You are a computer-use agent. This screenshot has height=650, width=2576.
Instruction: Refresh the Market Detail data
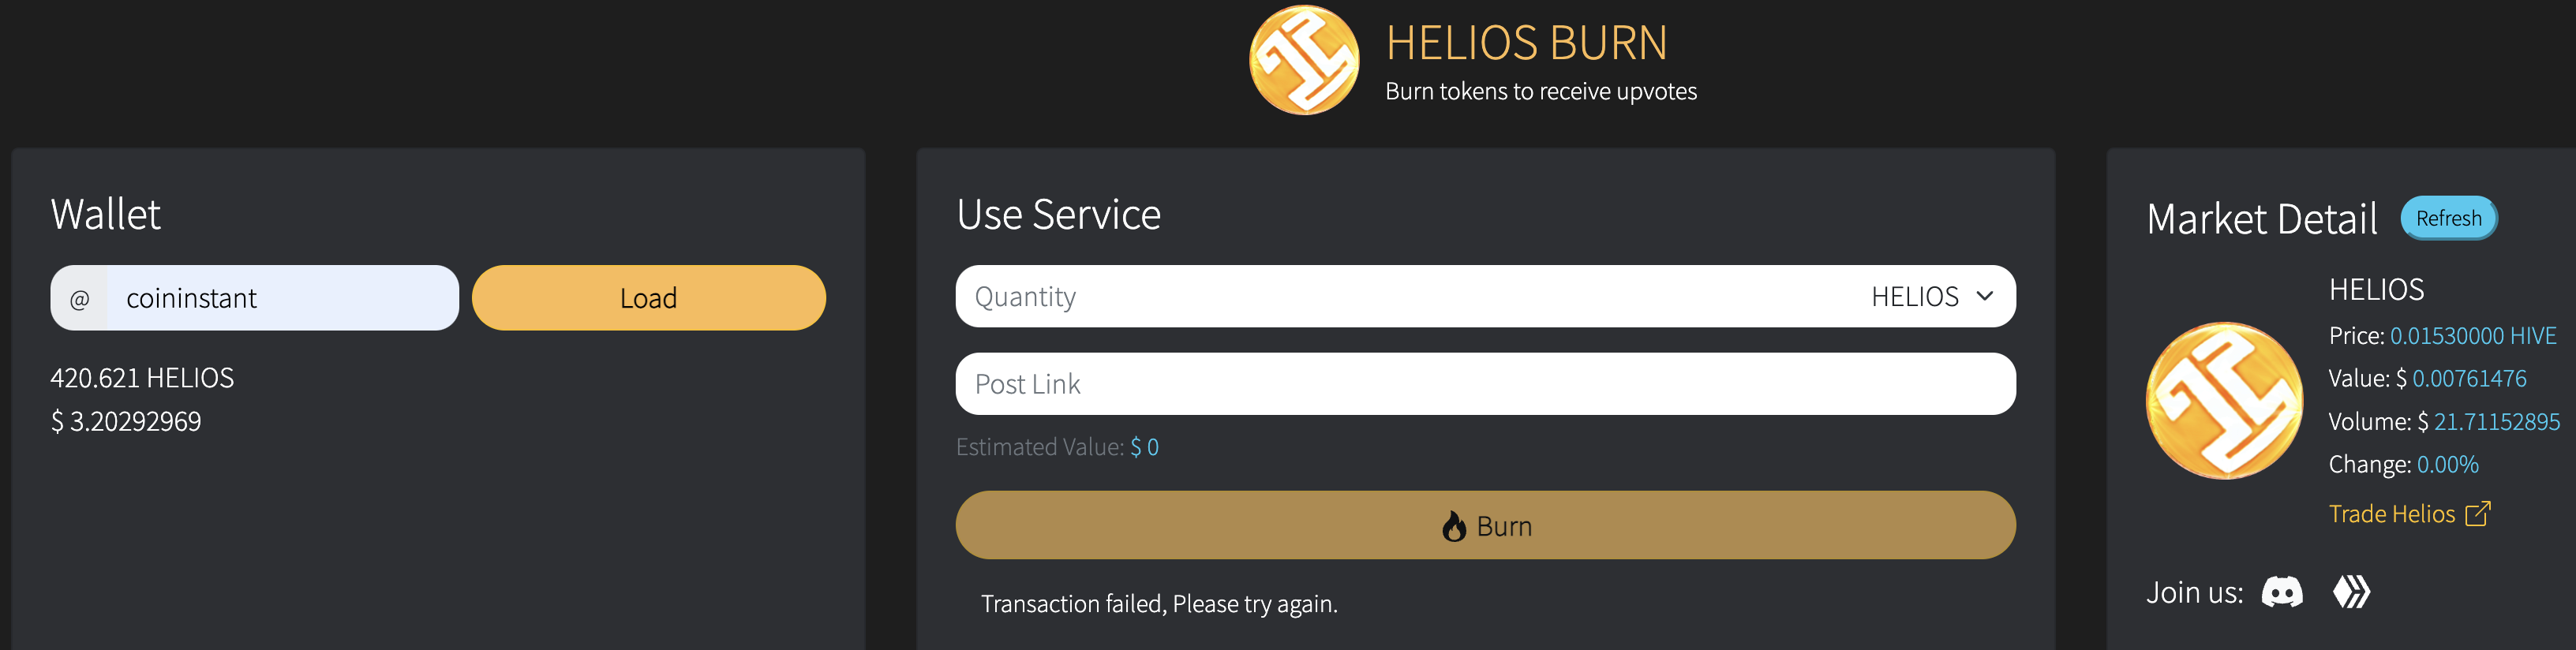pos(2449,218)
